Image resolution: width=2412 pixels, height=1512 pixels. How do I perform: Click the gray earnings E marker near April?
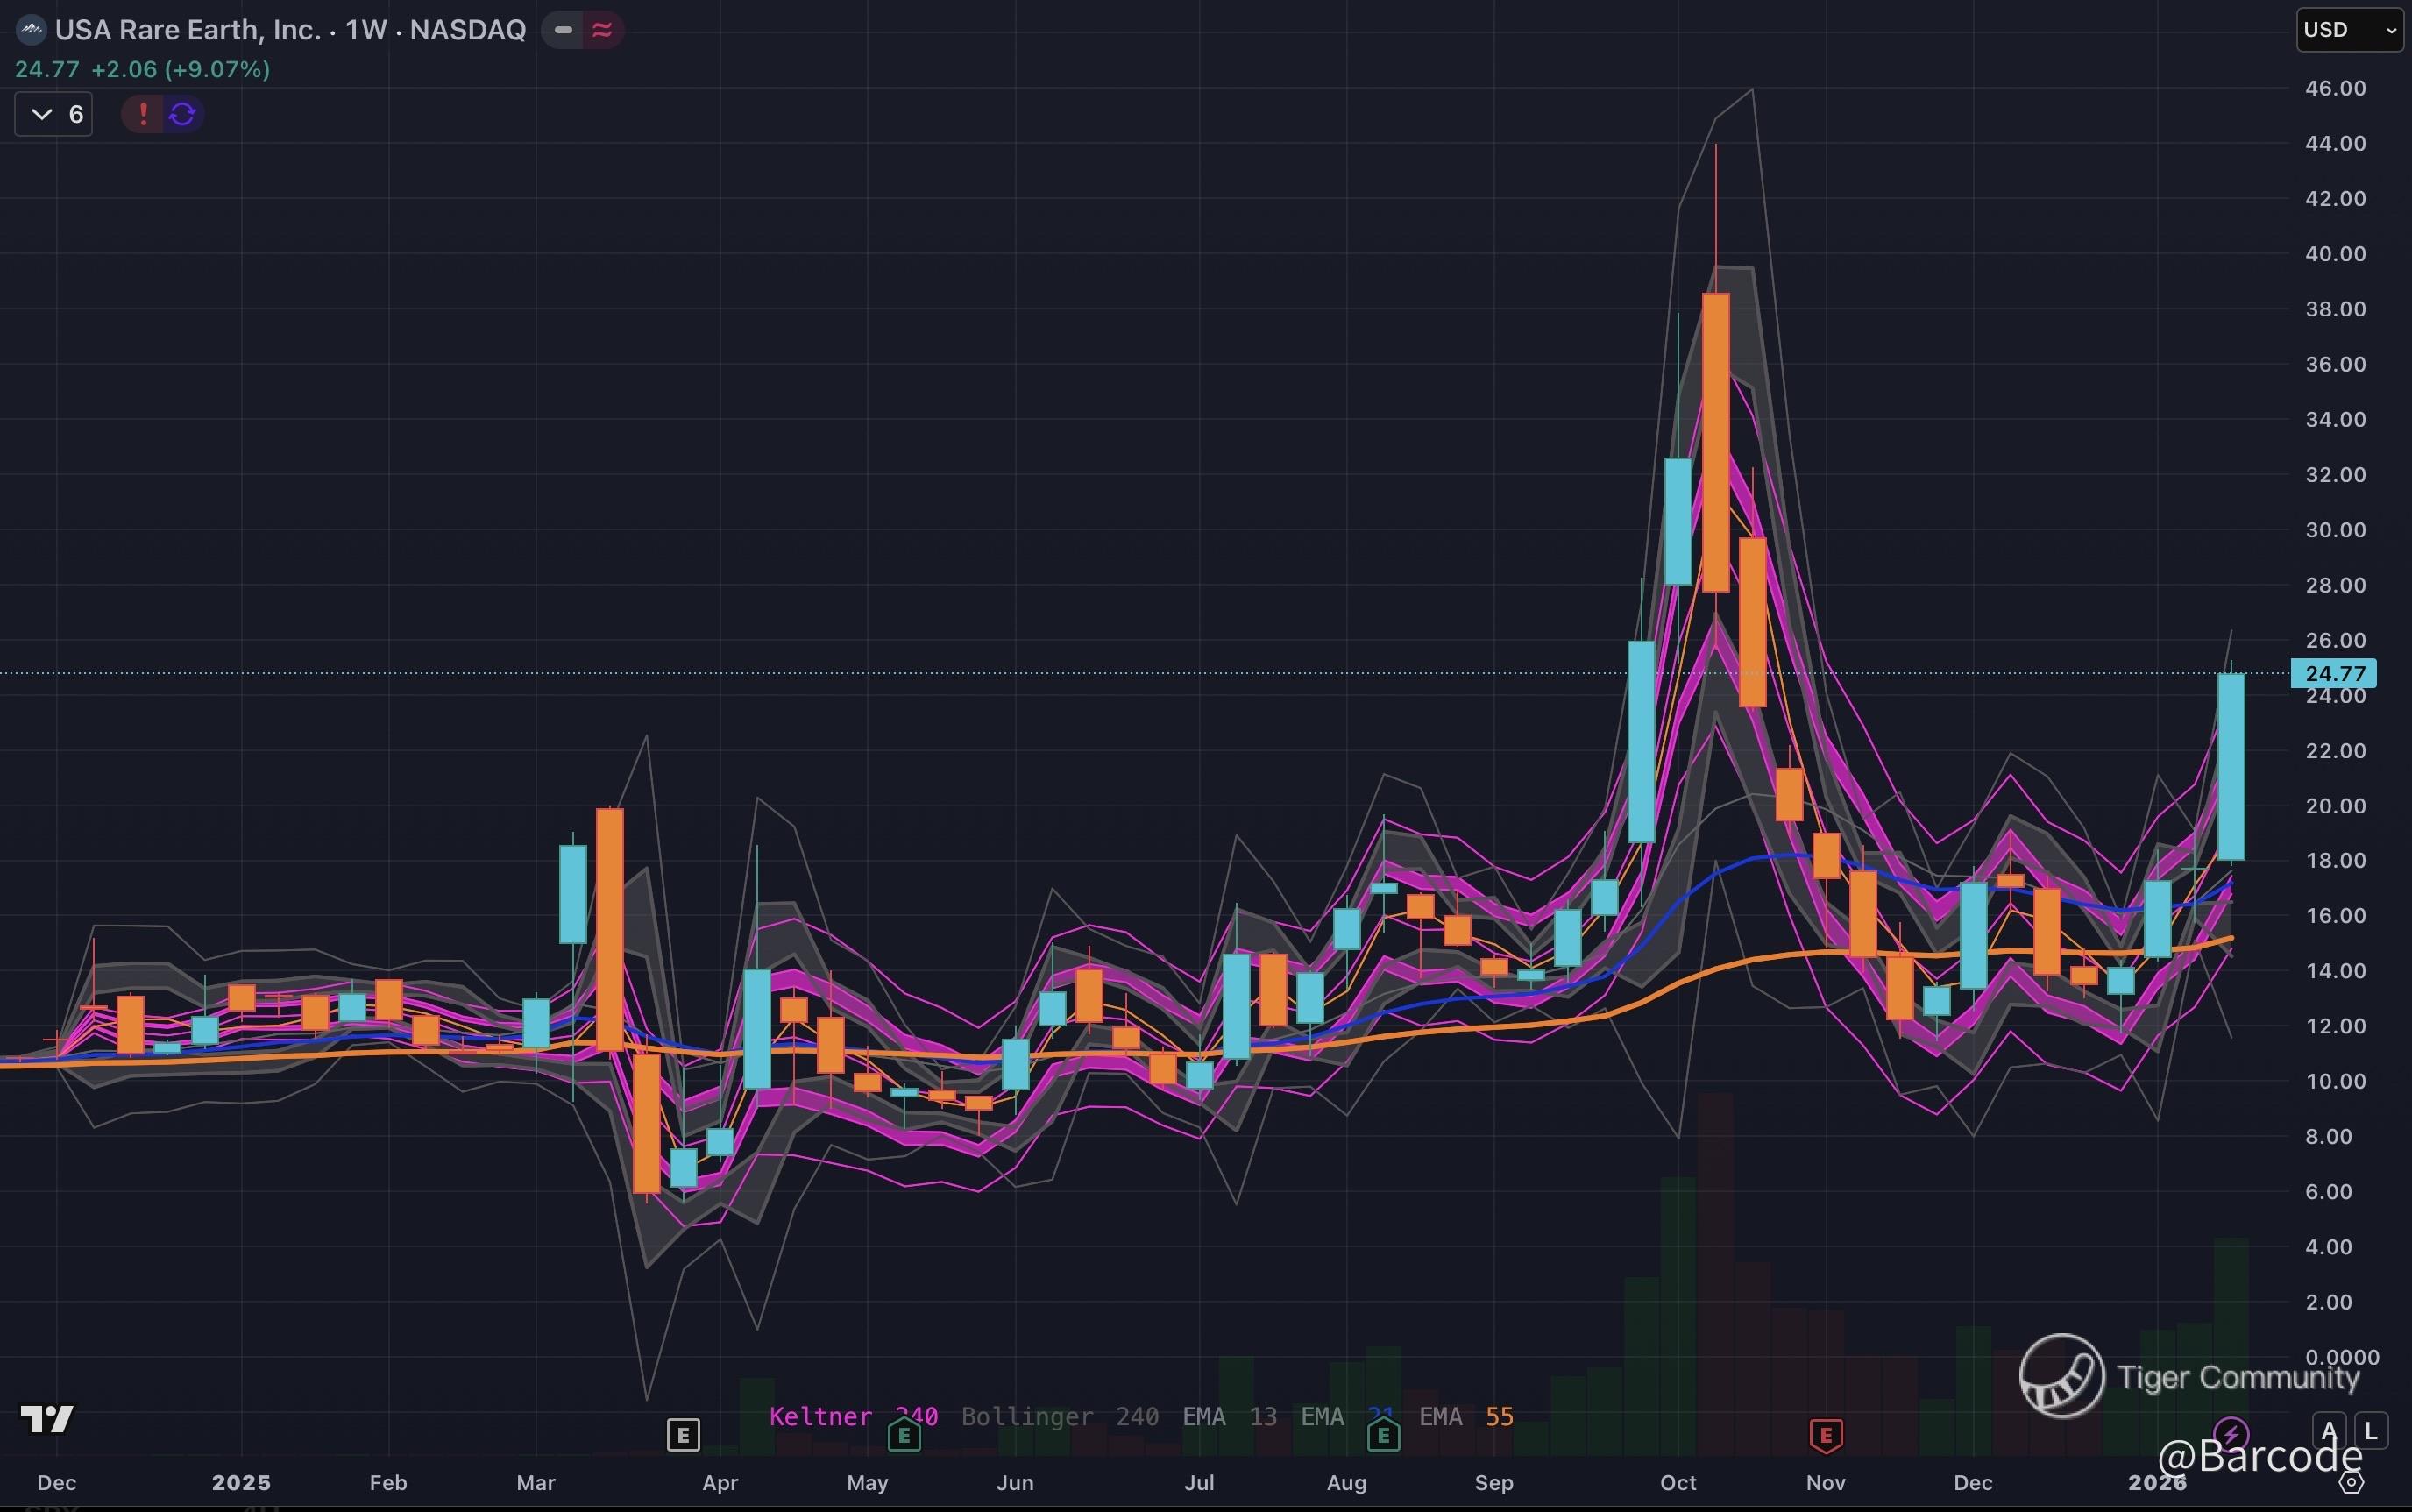683,1436
